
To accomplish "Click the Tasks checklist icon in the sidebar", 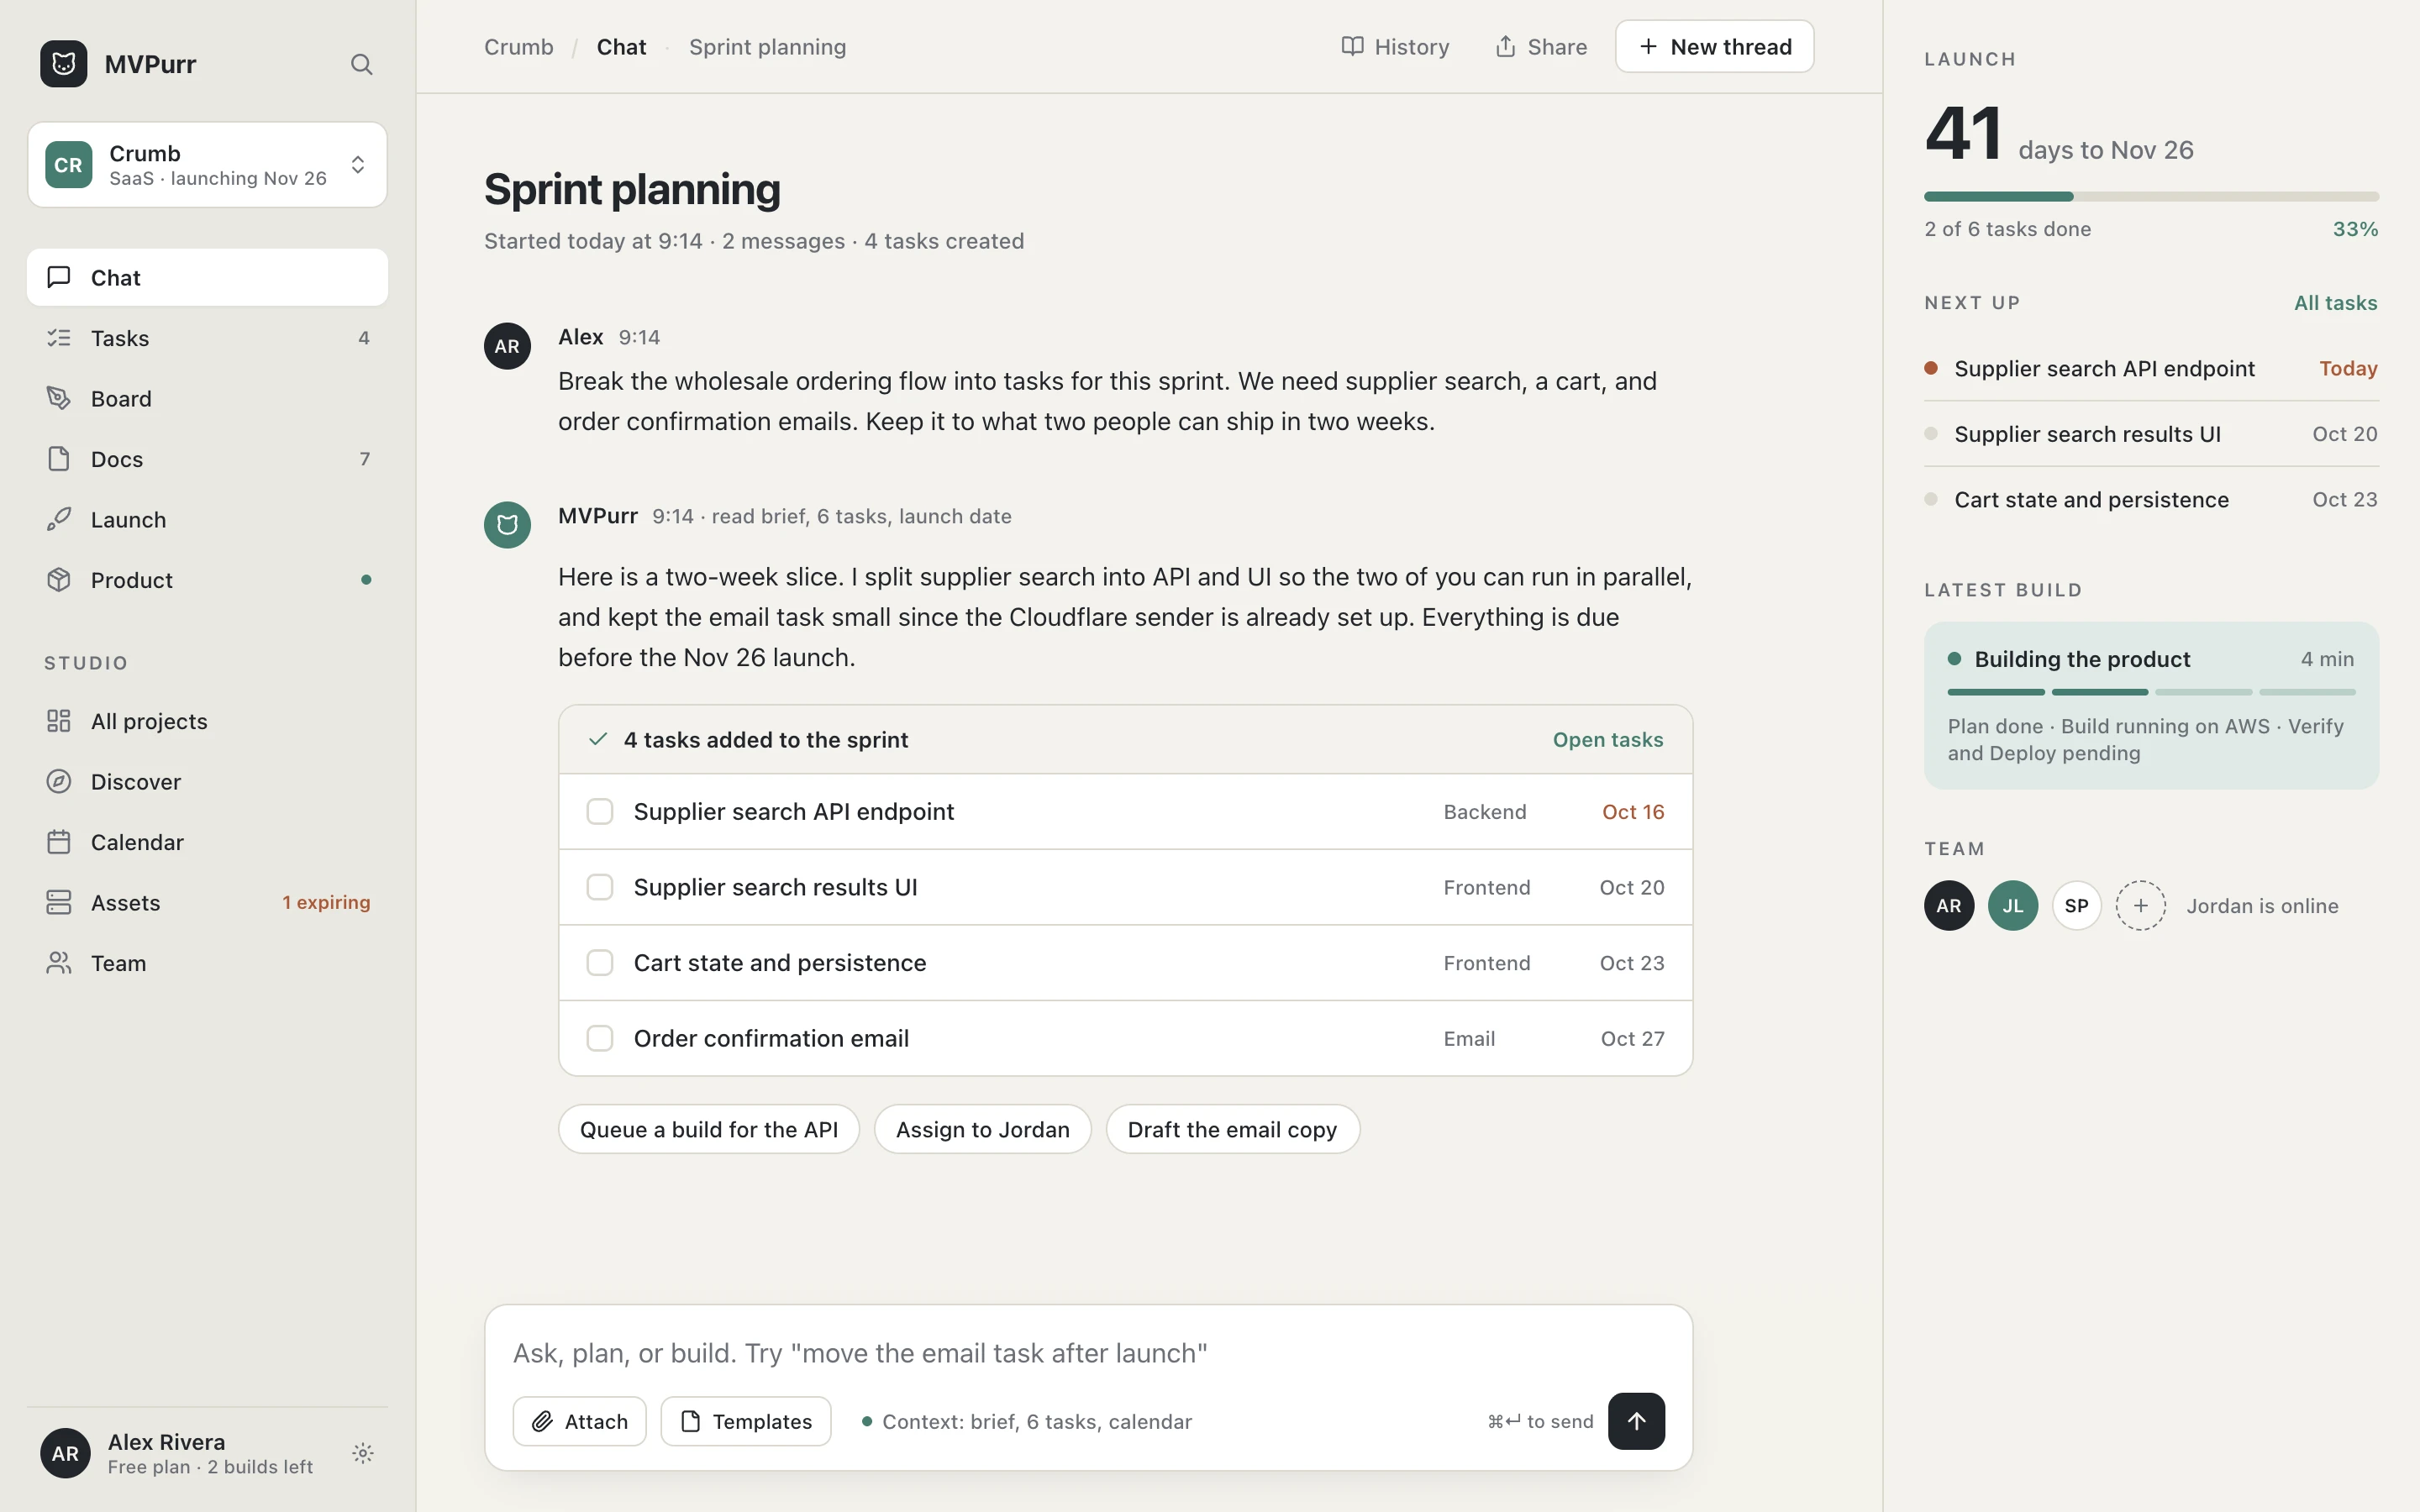I will (x=59, y=338).
